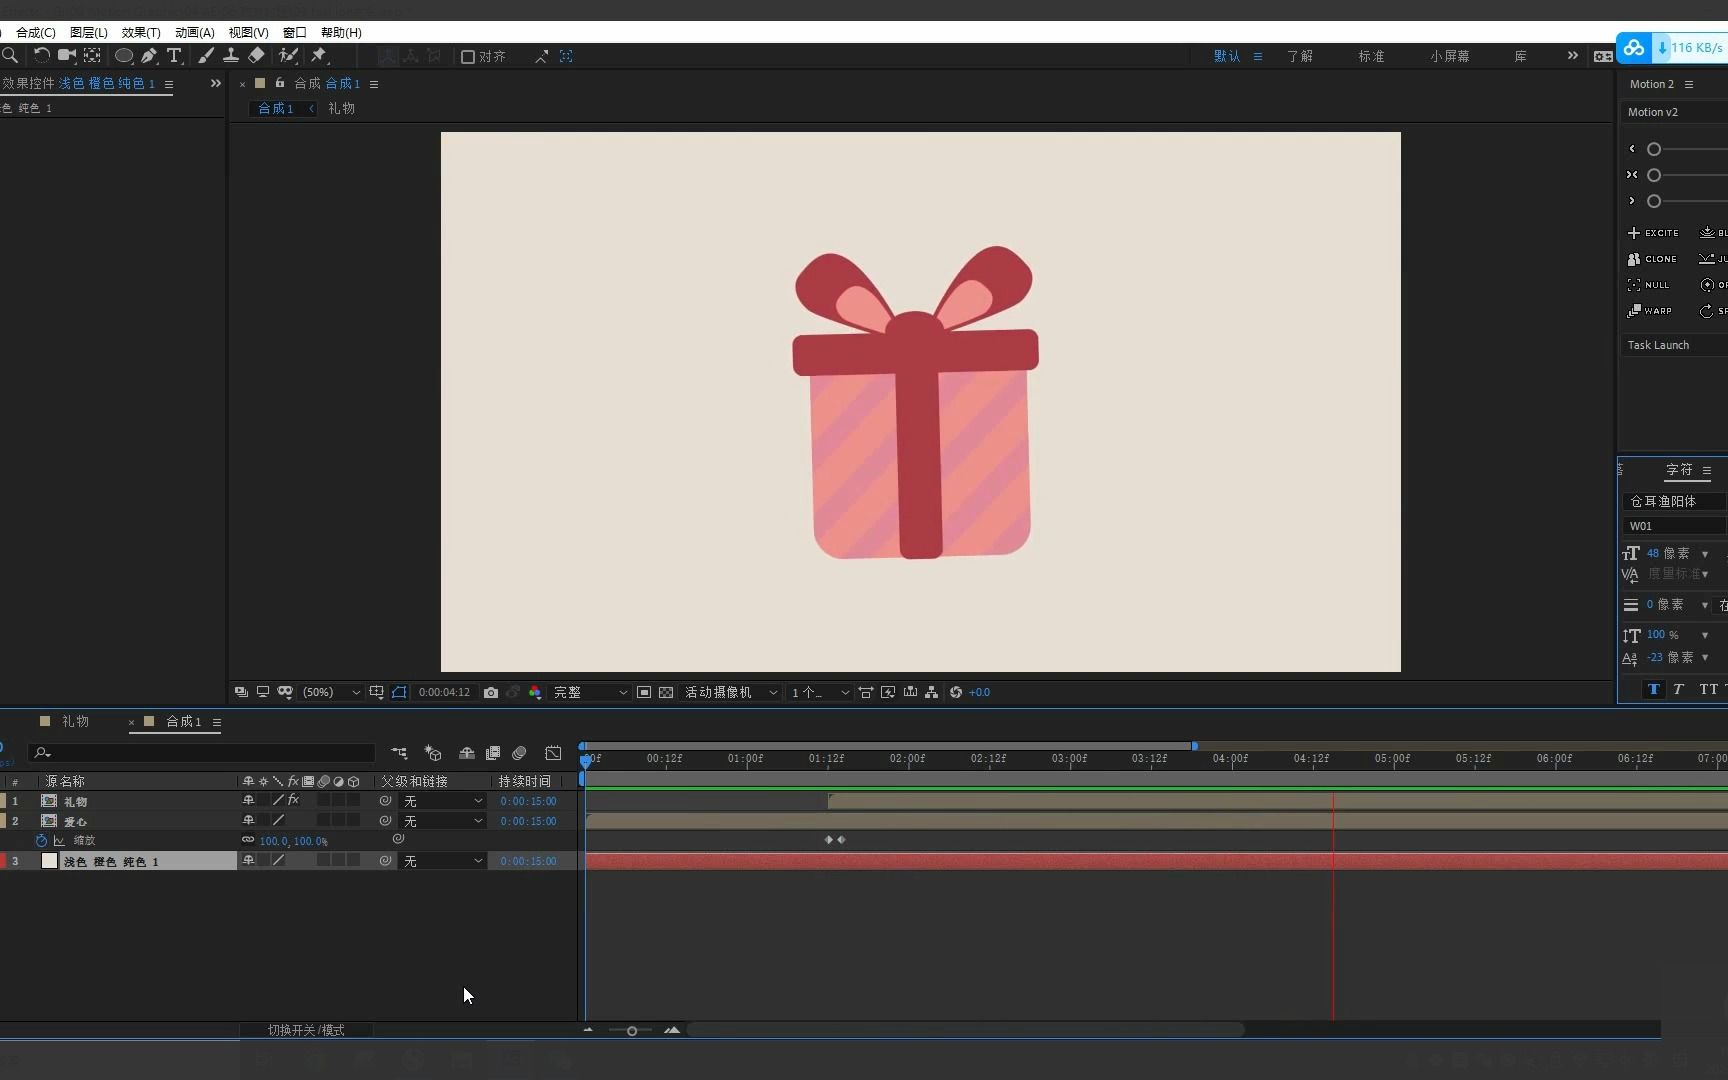Select the Clone Stamp tool

(x=230, y=56)
